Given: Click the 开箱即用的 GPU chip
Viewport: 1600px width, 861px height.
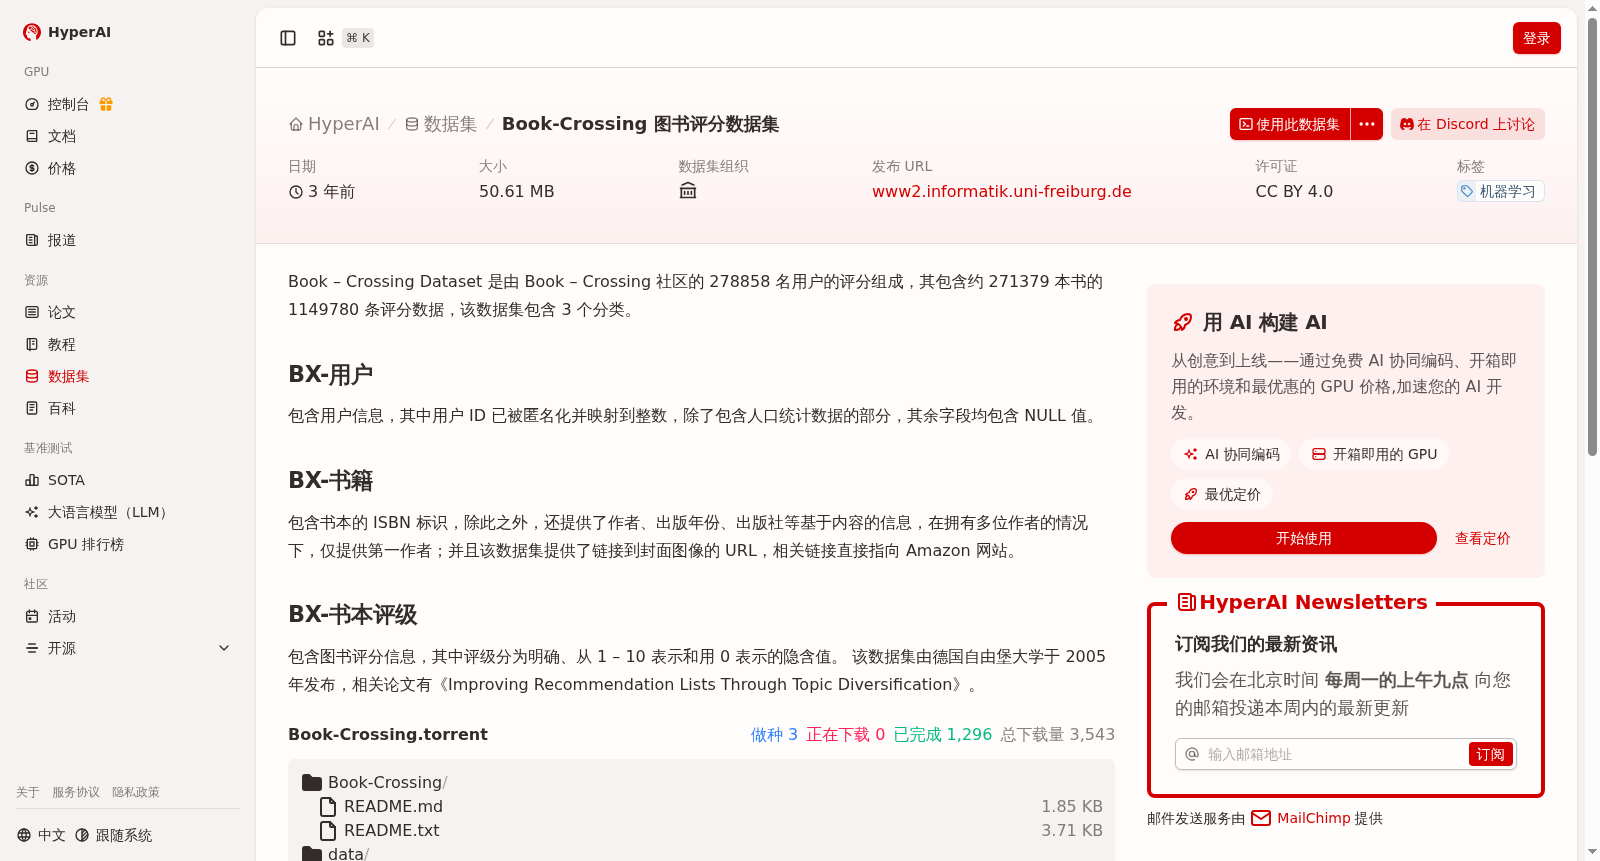Looking at the screenshot, I should click(x=1374, y=454).
